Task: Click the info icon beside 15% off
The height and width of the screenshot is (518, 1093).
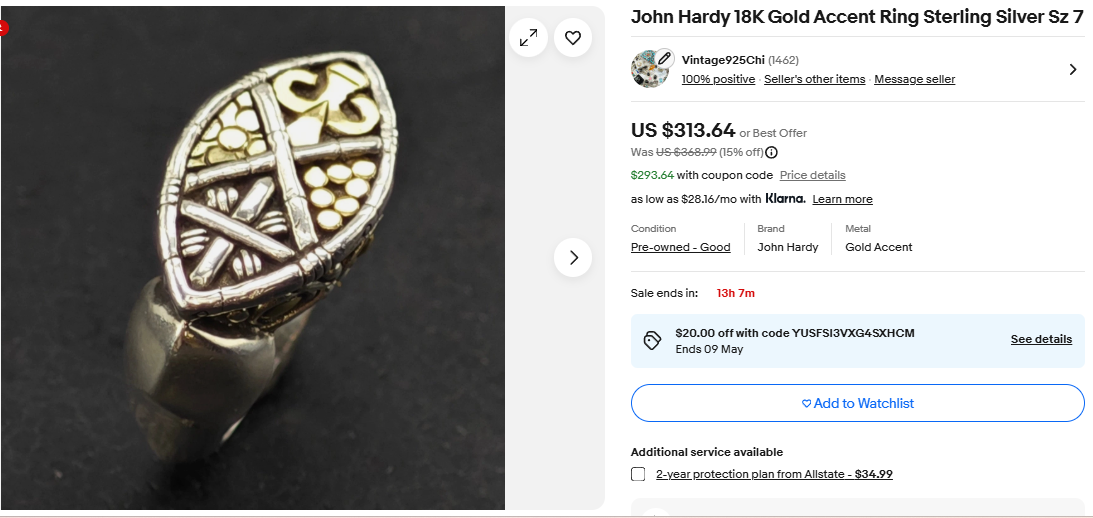Action: [772, 152]
